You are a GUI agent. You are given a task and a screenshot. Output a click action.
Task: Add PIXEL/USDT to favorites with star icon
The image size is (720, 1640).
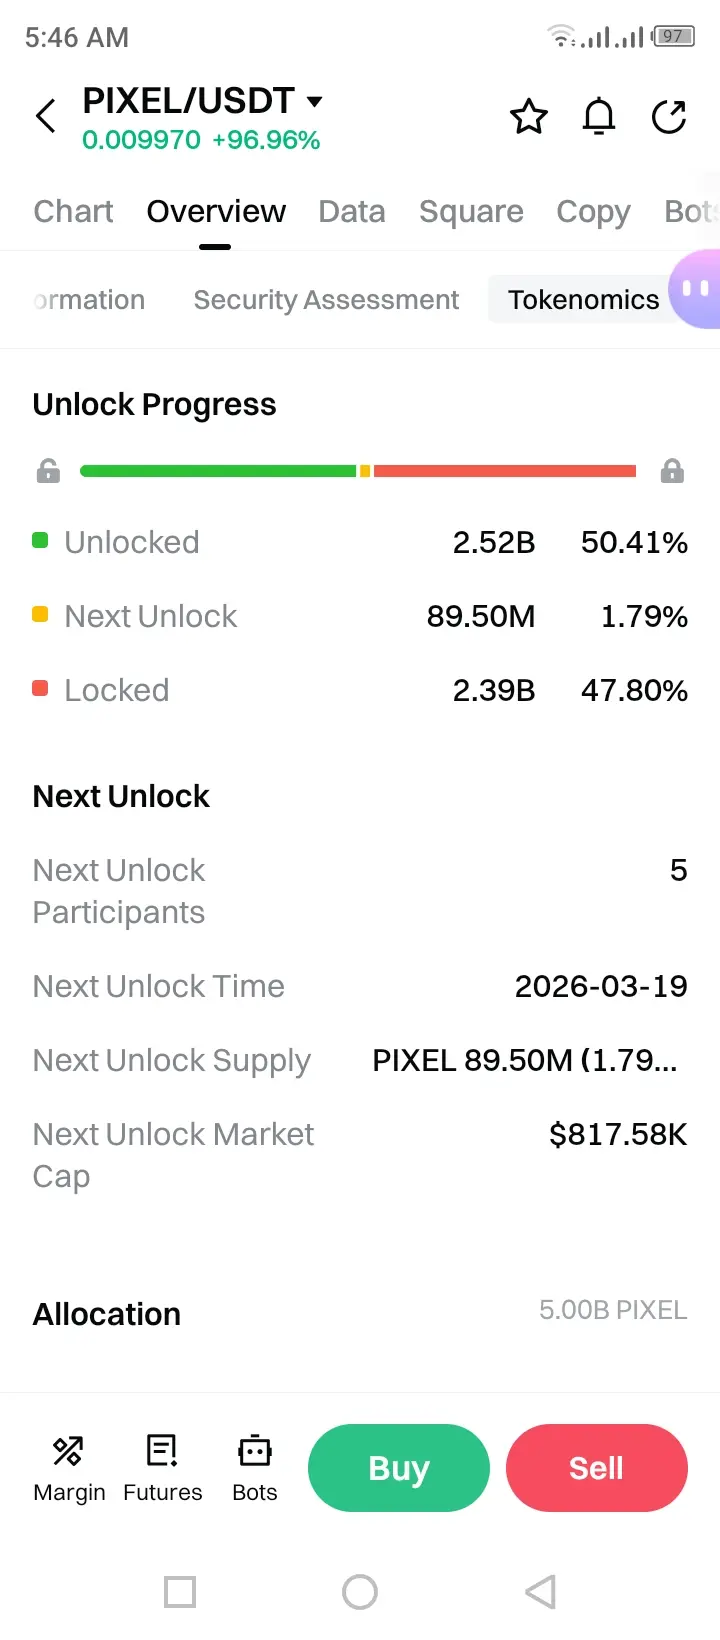(x=528, y=117)
